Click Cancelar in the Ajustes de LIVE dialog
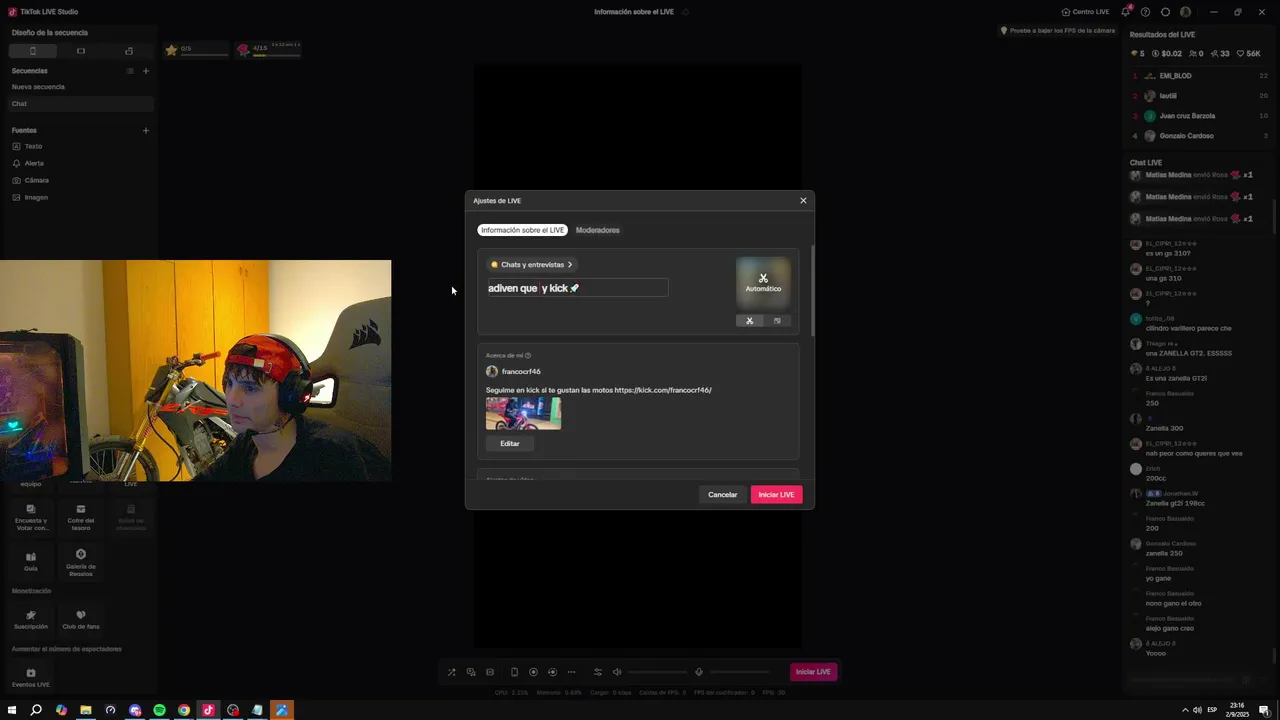 (x=722, y=495)
